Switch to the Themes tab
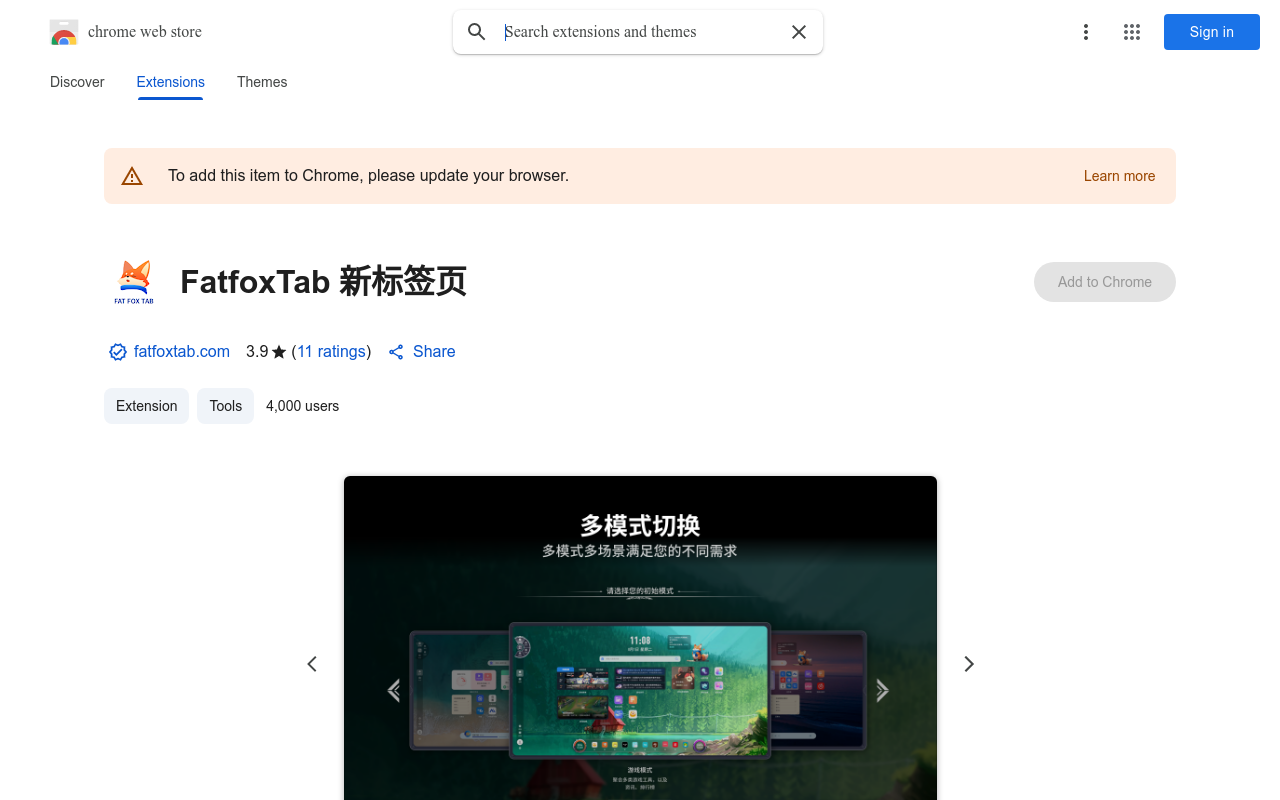Screen dimensions: 1280x800 click(x=262, y=82)
